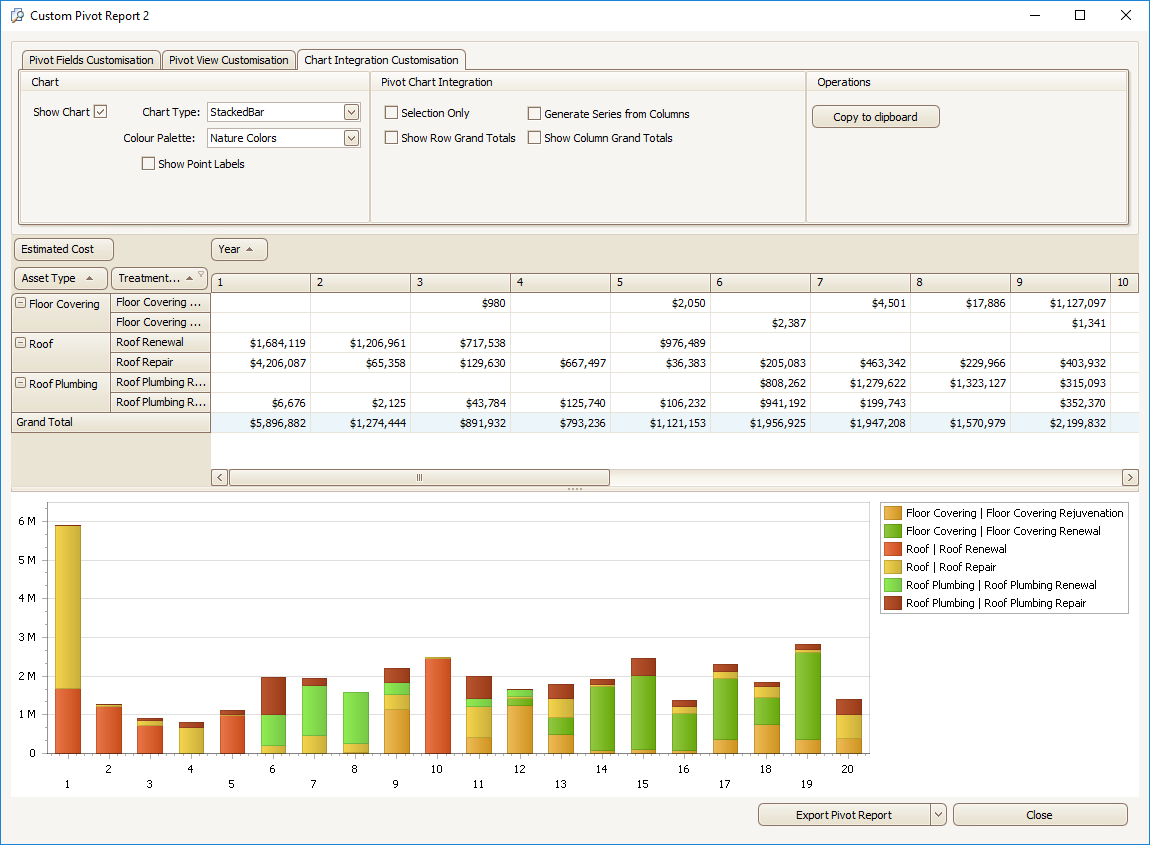Collapse the Floor Covering group row
The height and width of the screenshot is (845, 1150).
tap(20, 303)
